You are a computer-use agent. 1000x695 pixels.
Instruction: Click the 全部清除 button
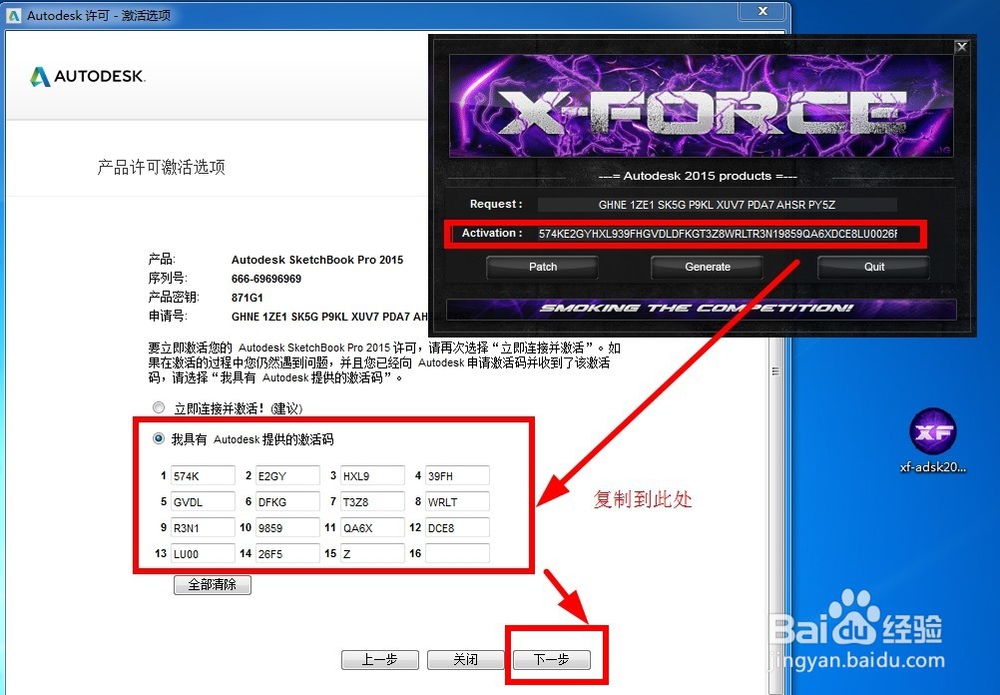click(x=212, y=585)
